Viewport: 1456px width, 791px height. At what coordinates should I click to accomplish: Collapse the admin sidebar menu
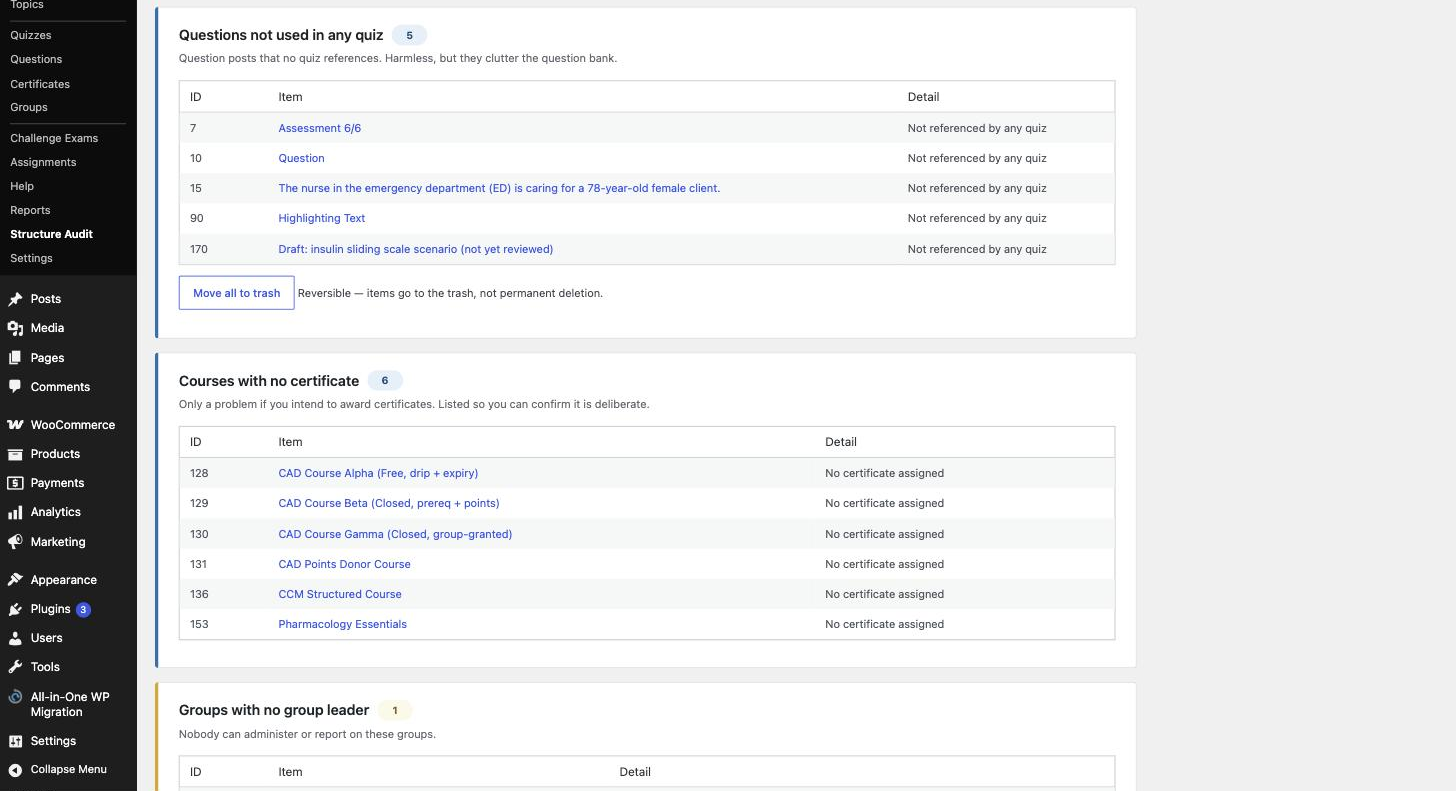tap(68, 769)
